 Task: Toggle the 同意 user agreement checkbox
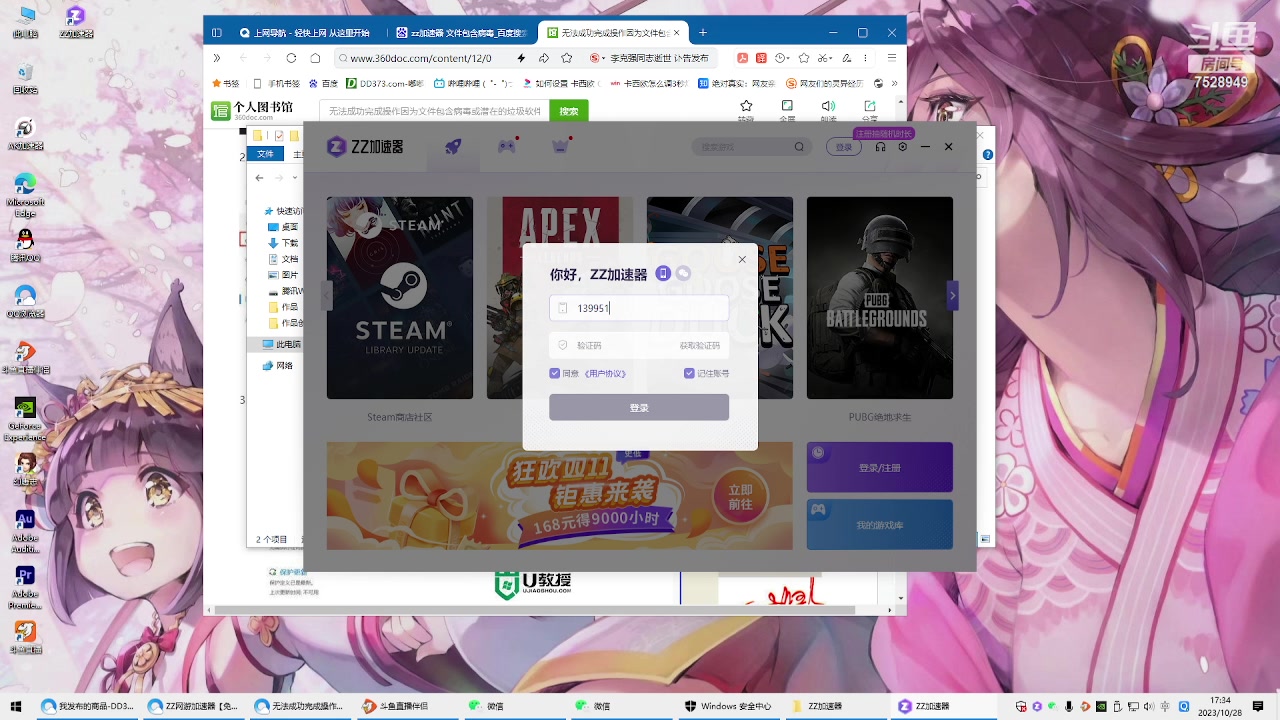(x=555, y=373)
